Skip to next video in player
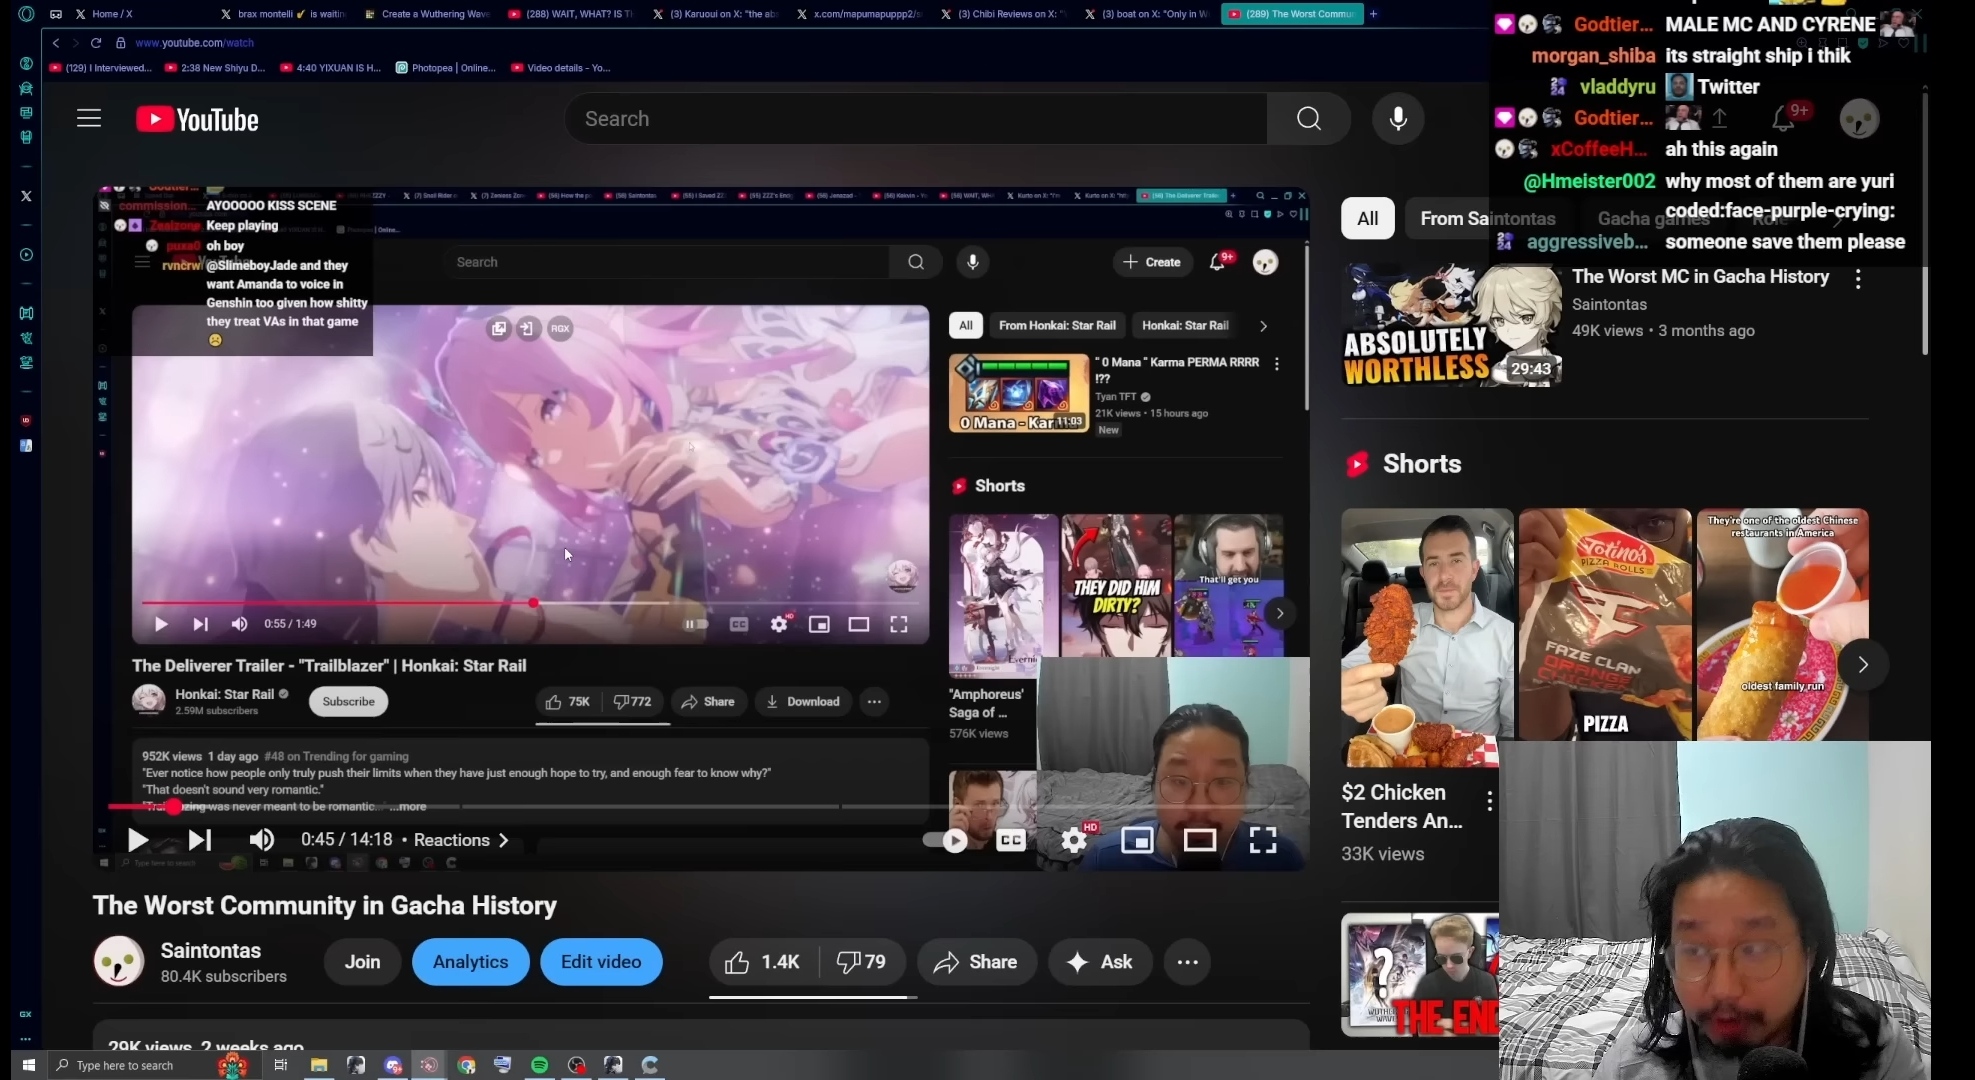The width and height of the screenshot is (1975, 1080). (x=200, y=840)
